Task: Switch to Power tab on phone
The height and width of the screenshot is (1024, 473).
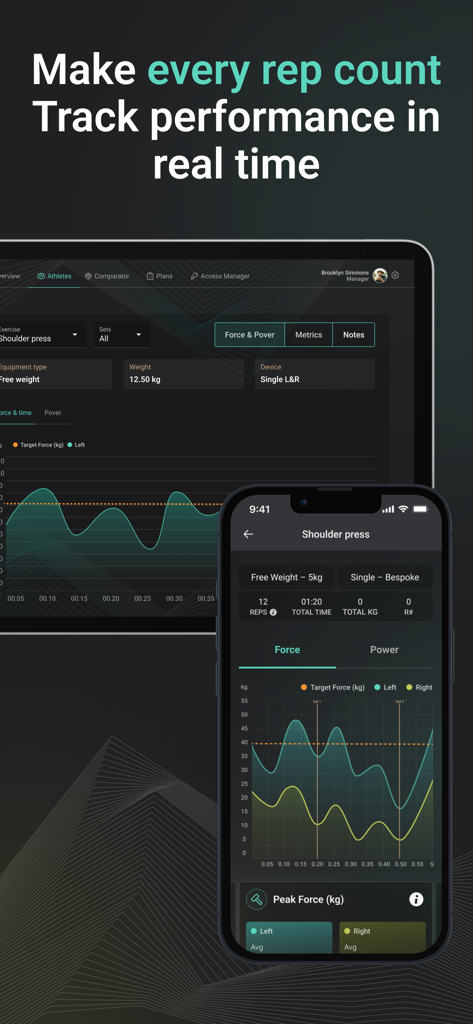Action: tap(384, 650)
